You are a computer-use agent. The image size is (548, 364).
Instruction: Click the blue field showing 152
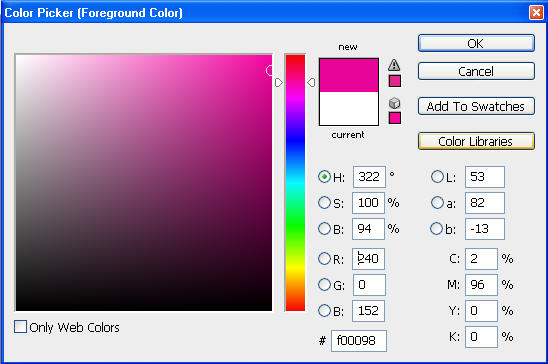click(x=368, y=311)
